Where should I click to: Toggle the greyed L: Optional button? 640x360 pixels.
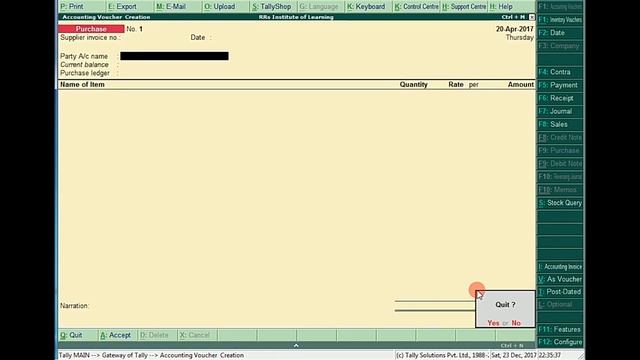point(560,304)
